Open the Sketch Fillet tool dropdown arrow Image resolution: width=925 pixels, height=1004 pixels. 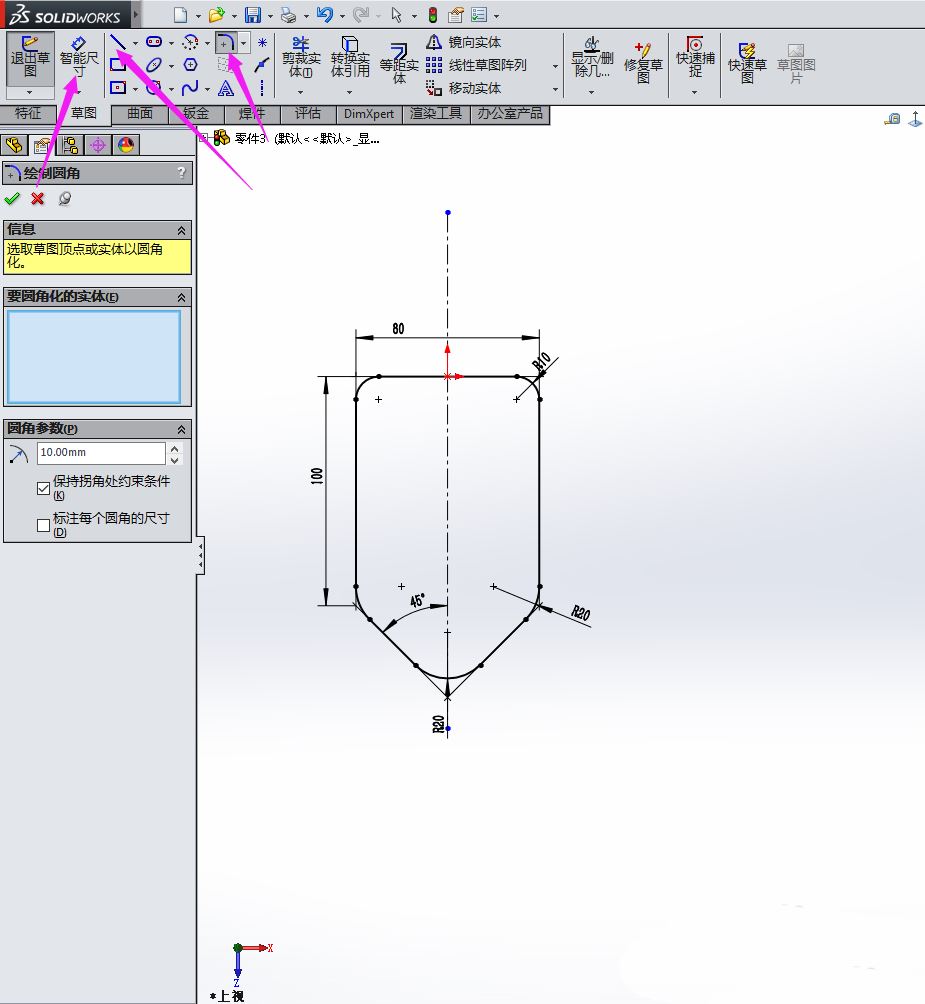(x=243, y=43)
